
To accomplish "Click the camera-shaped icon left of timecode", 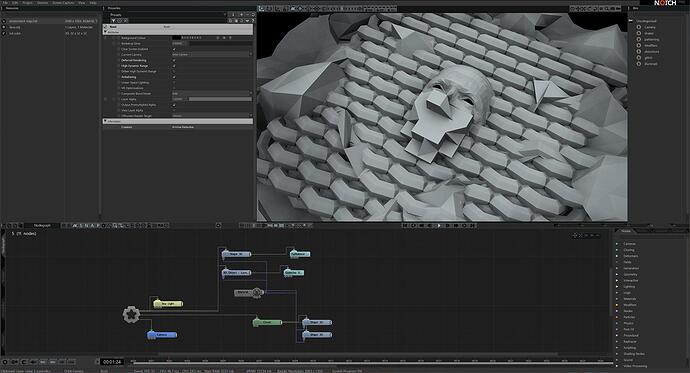I will pos(15,362).
